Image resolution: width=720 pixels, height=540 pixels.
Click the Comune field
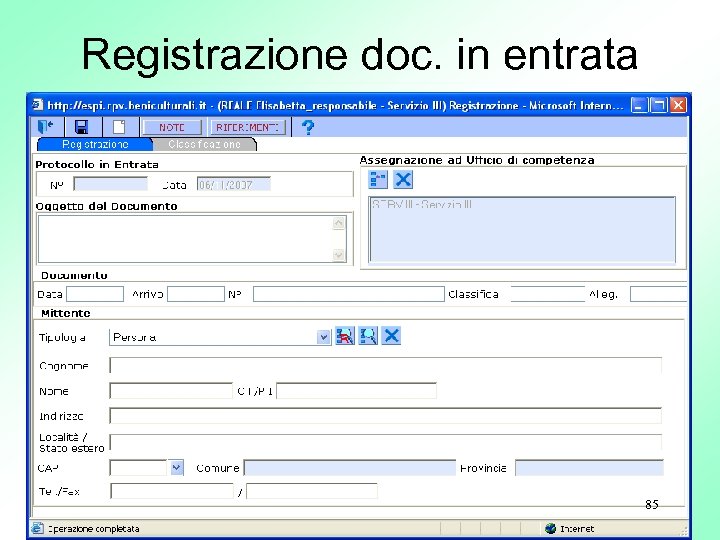click(350, 468)
